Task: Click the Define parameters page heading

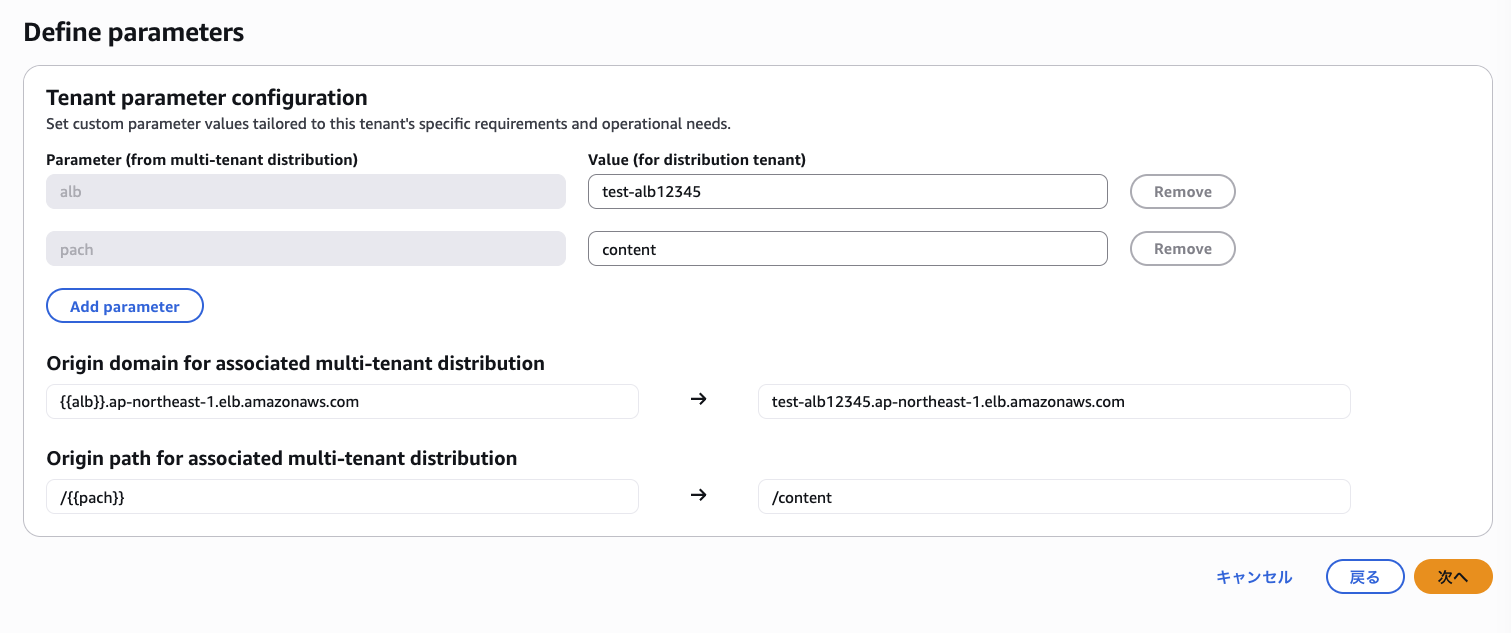Action: [x=133, y=32]
